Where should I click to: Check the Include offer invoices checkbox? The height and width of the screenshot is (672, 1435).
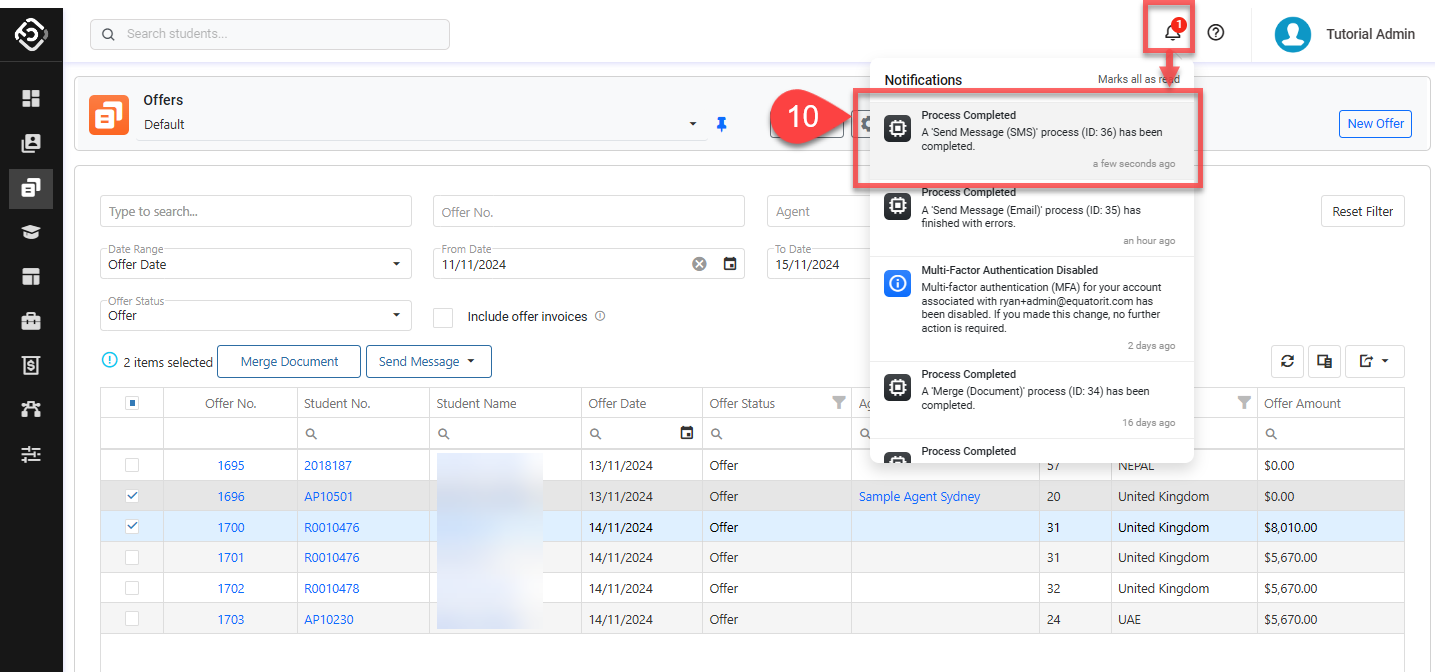(443, 317)
